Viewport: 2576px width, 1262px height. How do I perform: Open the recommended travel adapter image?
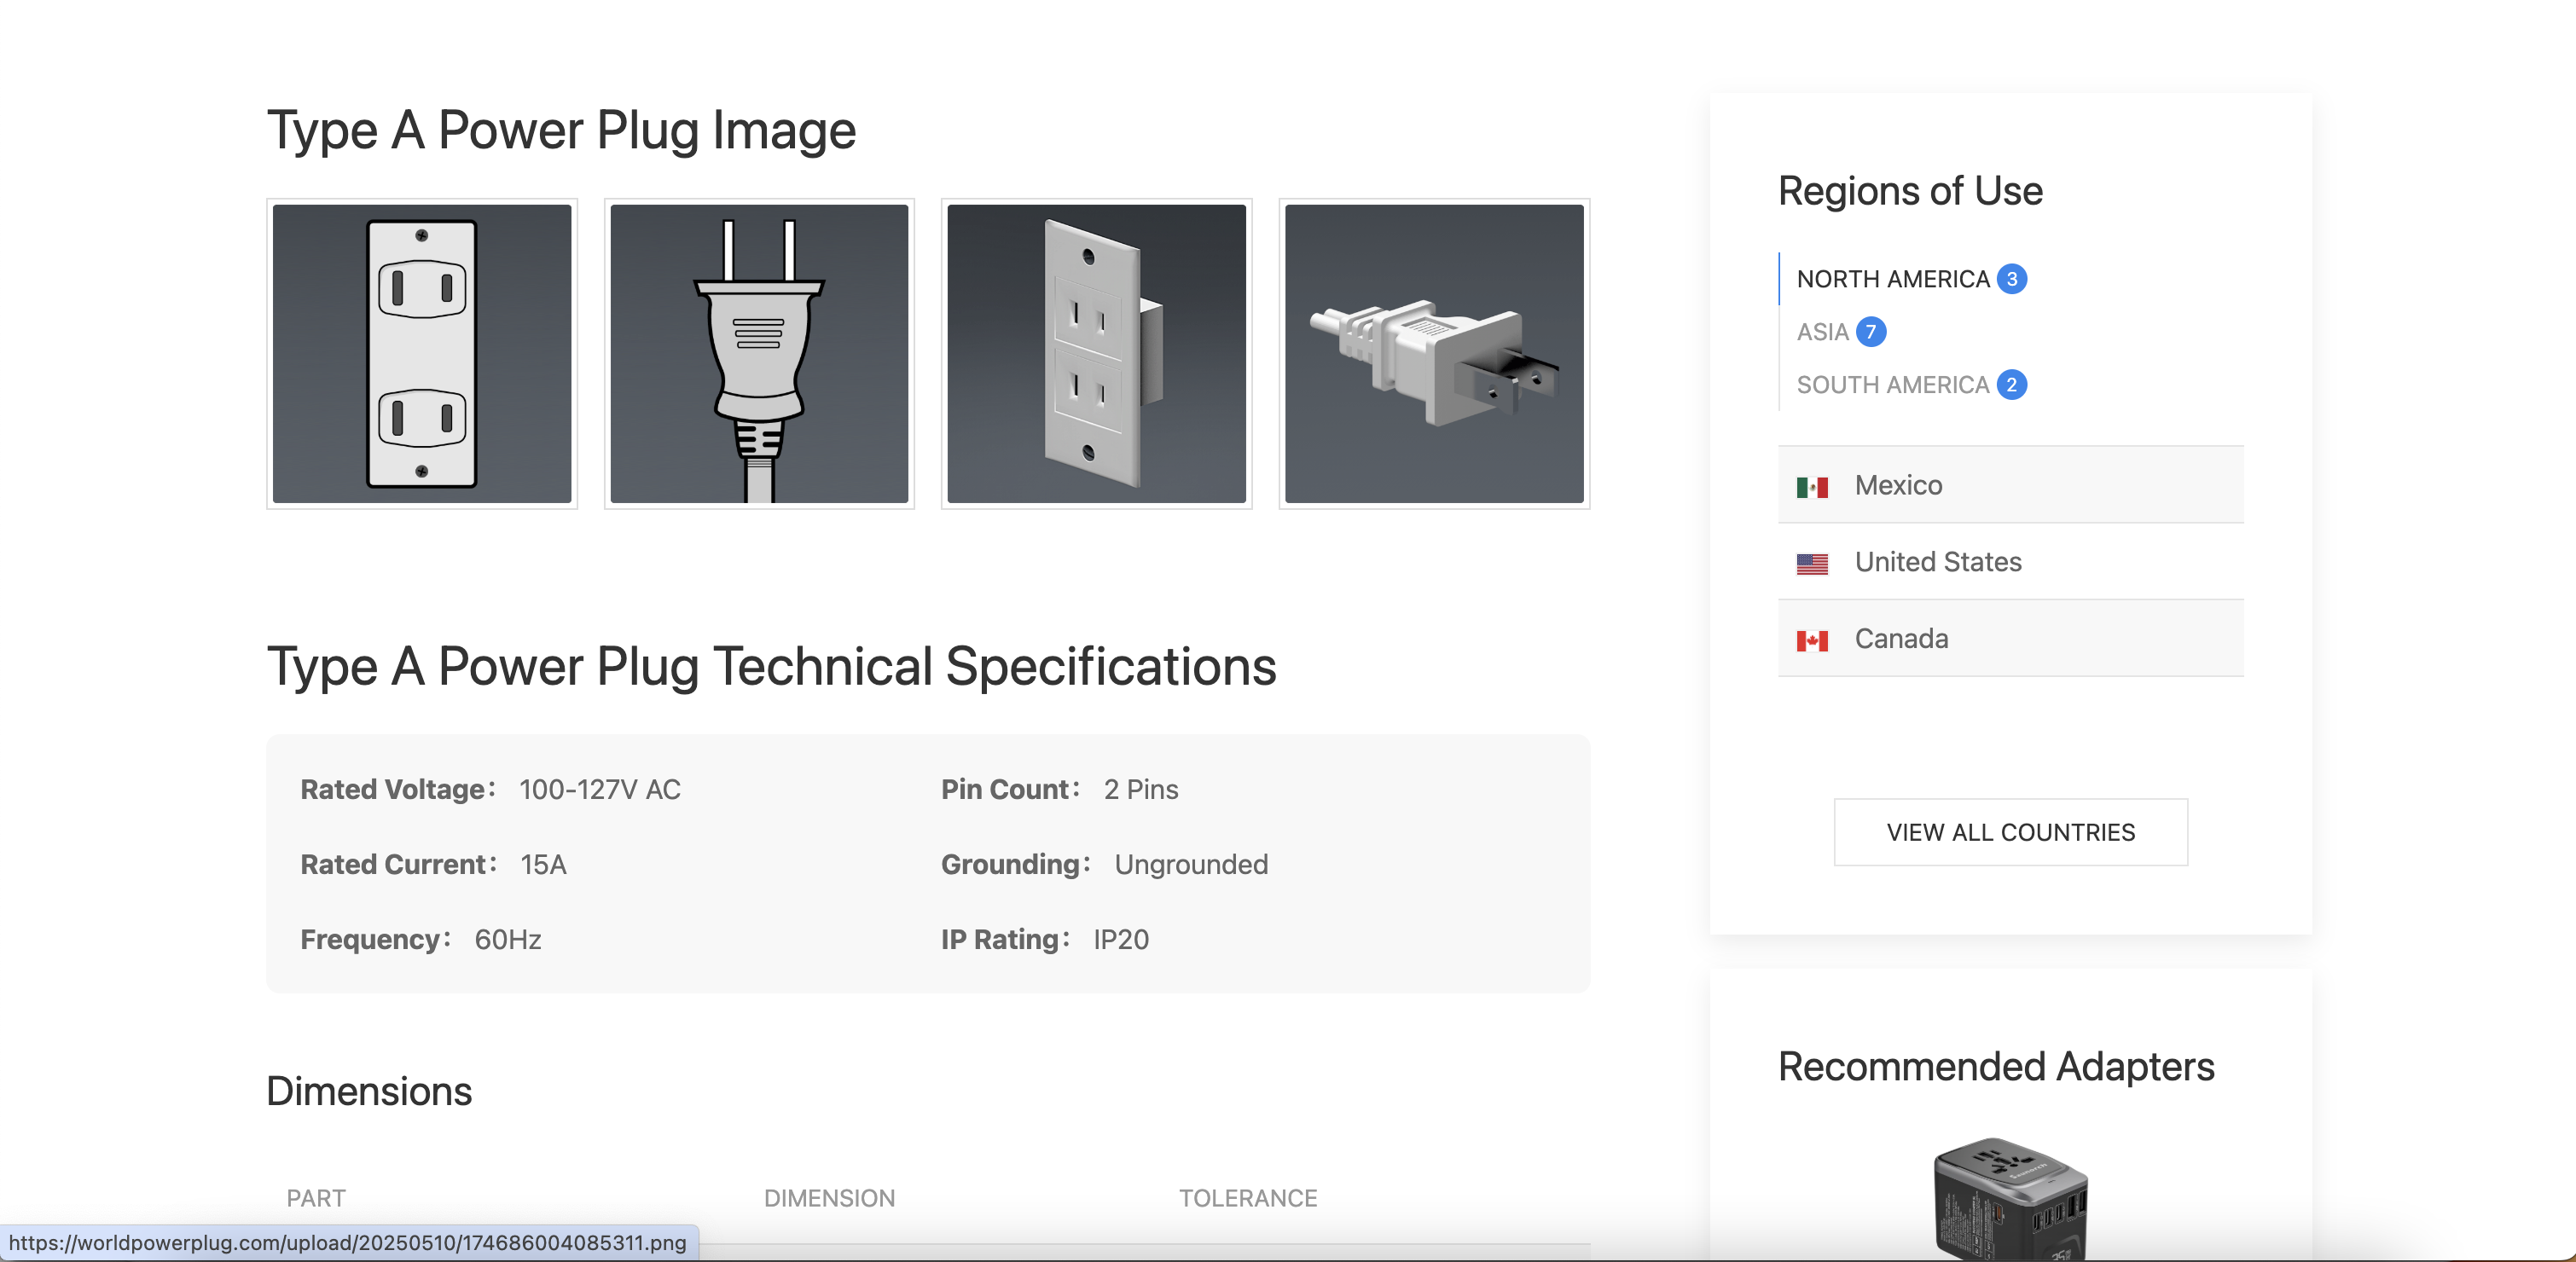tap(2010, 1199)
